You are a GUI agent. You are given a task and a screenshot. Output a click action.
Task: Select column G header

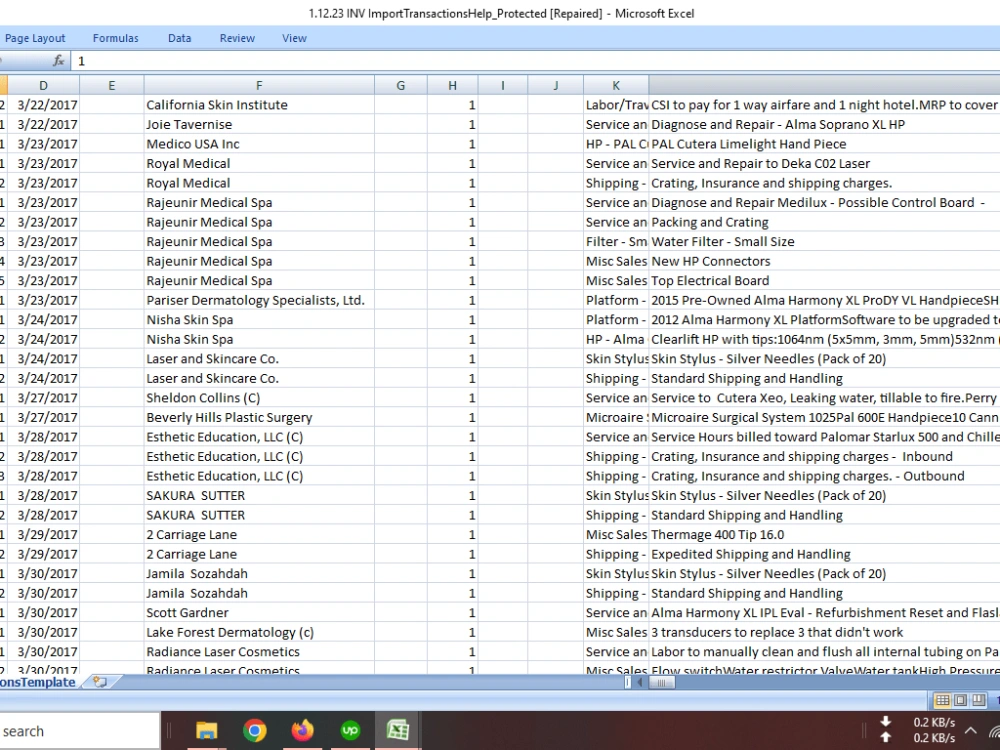click(x=401, y=85)
